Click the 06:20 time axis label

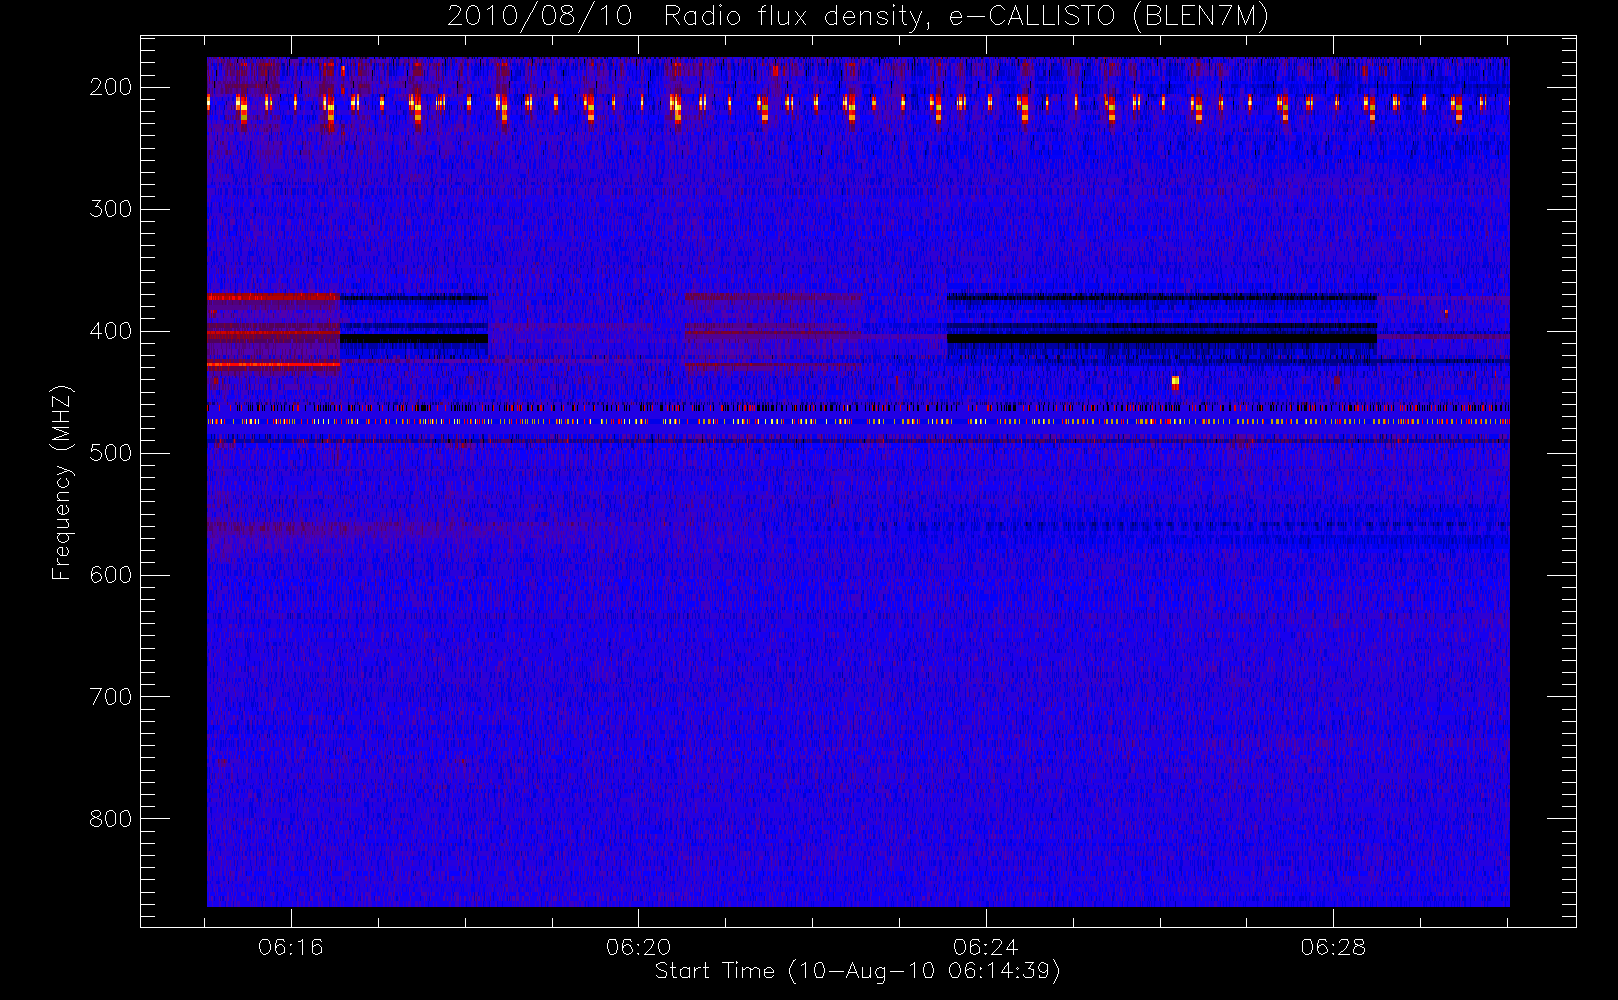(x=638, y=947)
